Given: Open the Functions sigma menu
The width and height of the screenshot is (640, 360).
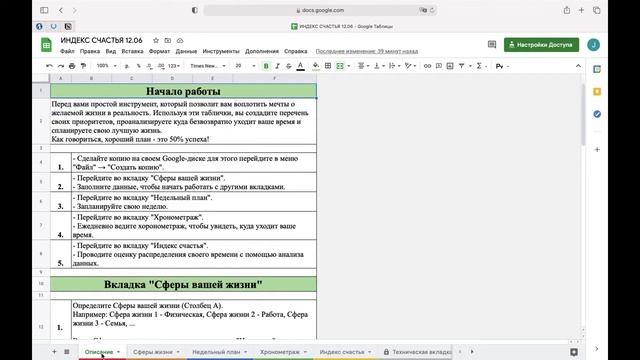Looking at the screenshot, I should [481, 66].
